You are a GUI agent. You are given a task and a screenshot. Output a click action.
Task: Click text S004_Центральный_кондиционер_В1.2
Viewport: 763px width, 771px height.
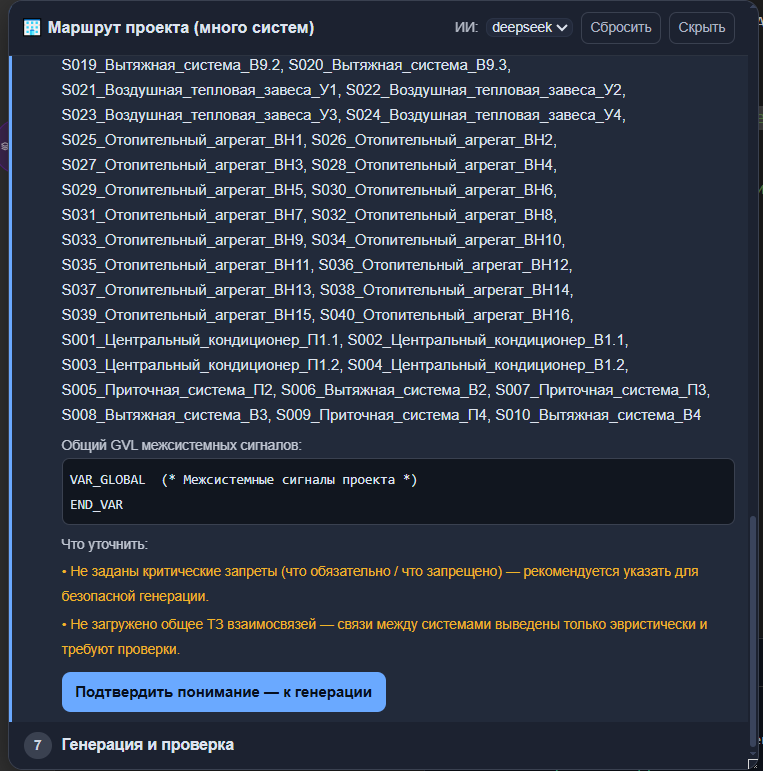tap(486, 365)
